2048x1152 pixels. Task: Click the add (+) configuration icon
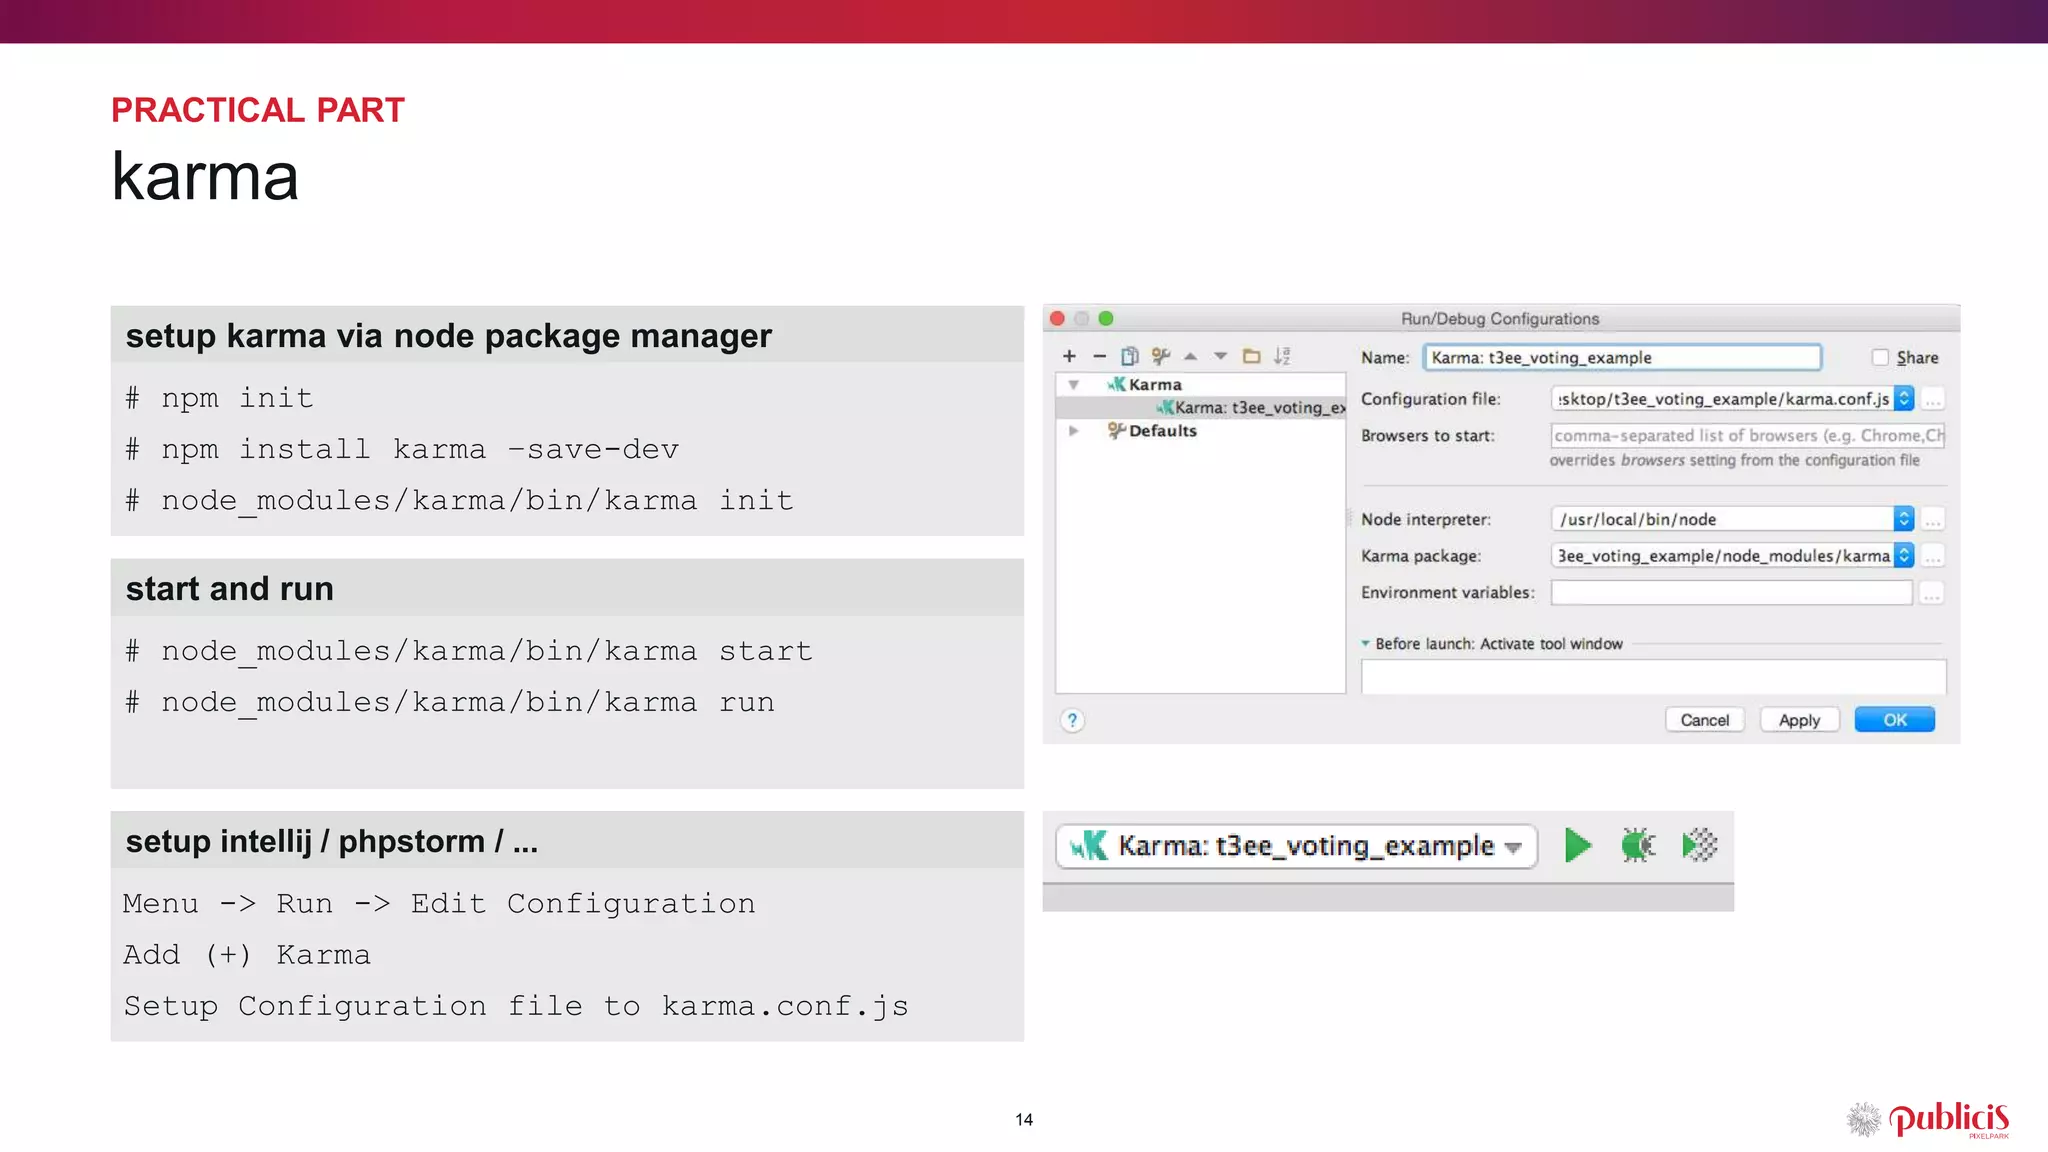click(x=1069, y=356)
